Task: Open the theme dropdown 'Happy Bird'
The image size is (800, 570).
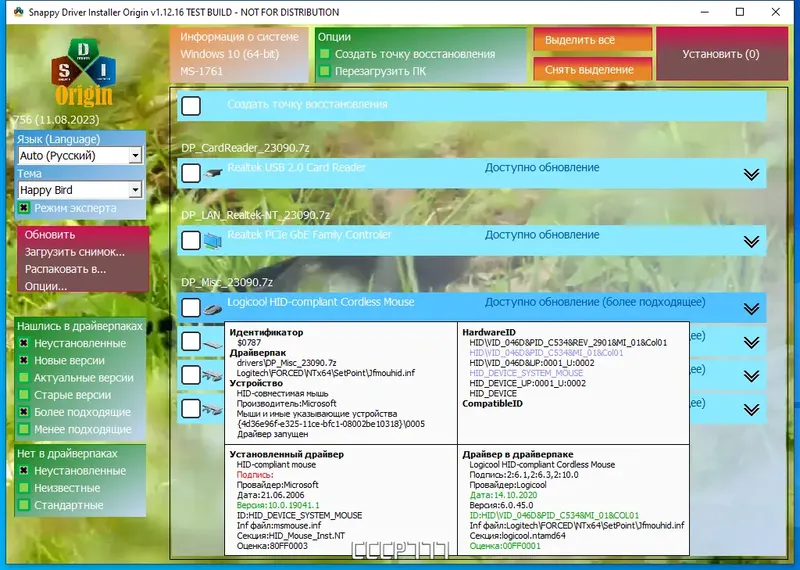Action: 80,190
